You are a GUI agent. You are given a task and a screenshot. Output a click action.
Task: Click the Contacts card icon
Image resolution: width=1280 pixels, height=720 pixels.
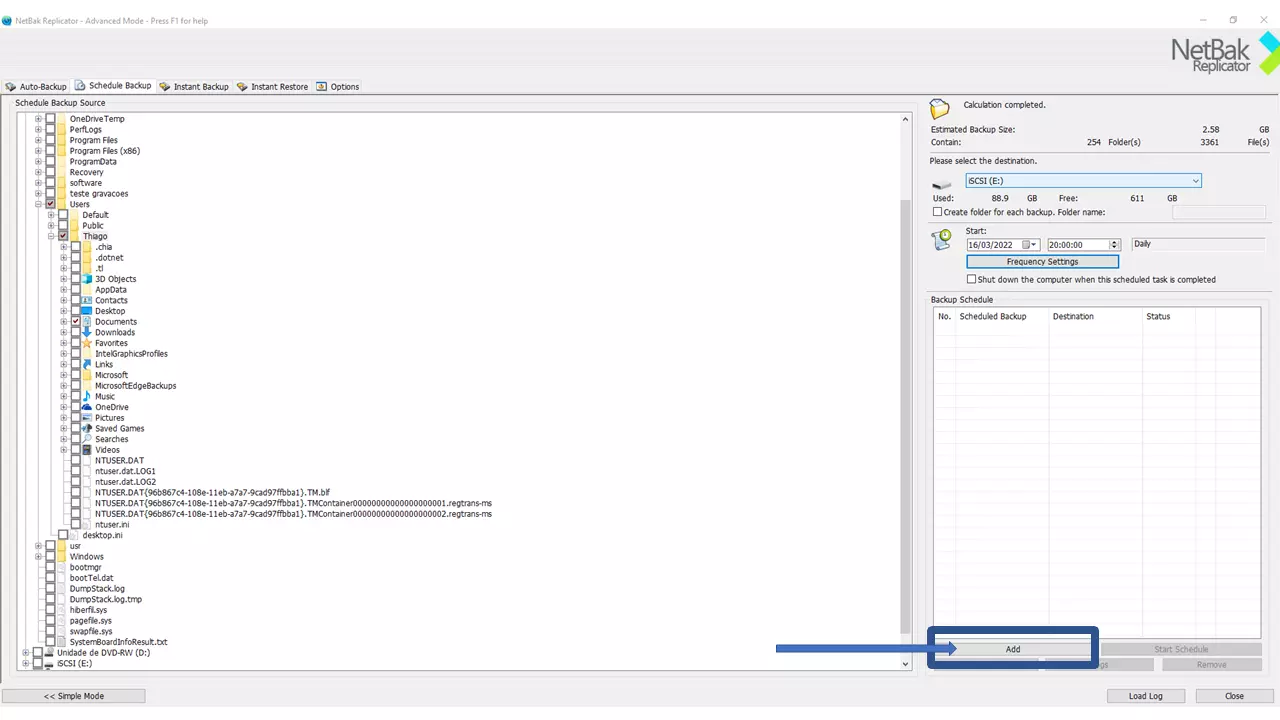(87, 300)
